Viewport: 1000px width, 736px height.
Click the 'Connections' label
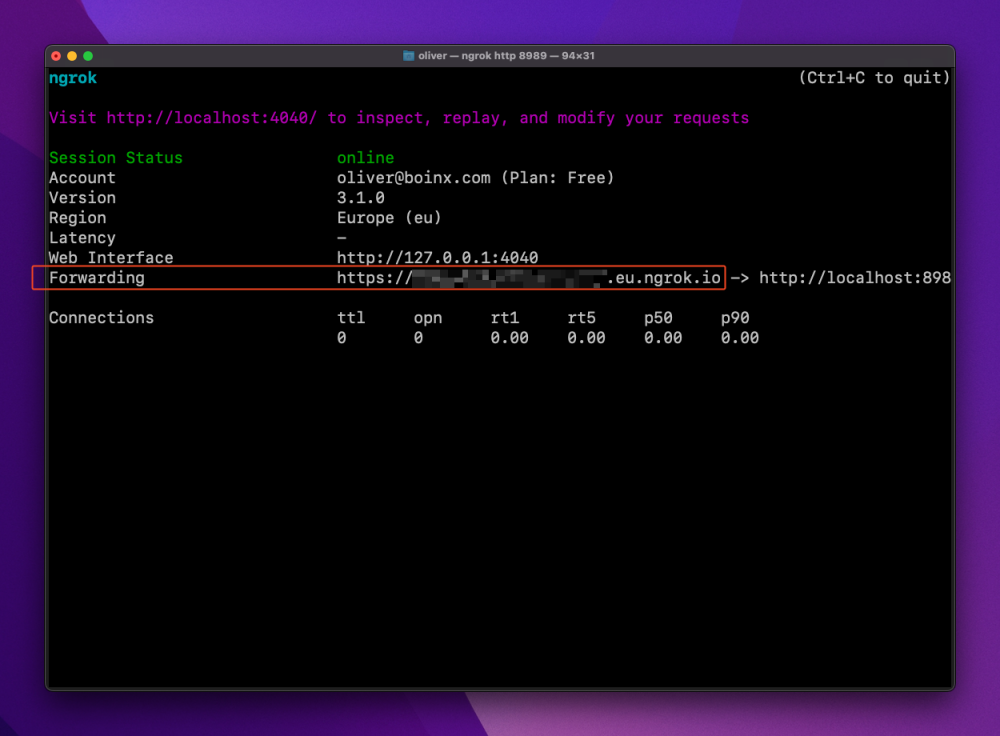101,318
